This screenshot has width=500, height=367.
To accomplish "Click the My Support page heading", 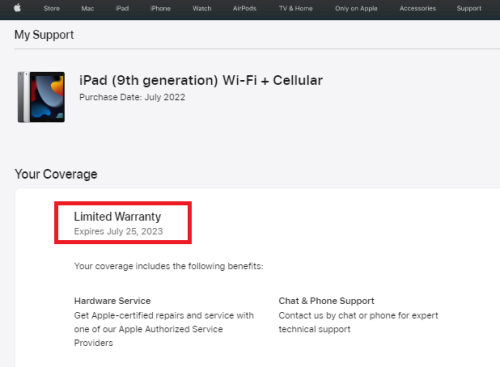I will click(x=44, y=35).
